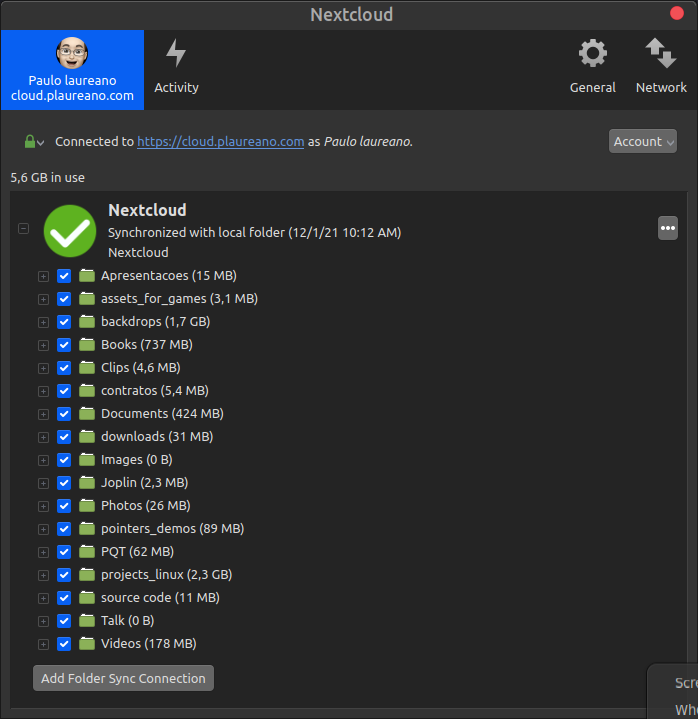Expand the Clips folder
The height and width of the screenshot is (719, 698).
coord(44,368)
